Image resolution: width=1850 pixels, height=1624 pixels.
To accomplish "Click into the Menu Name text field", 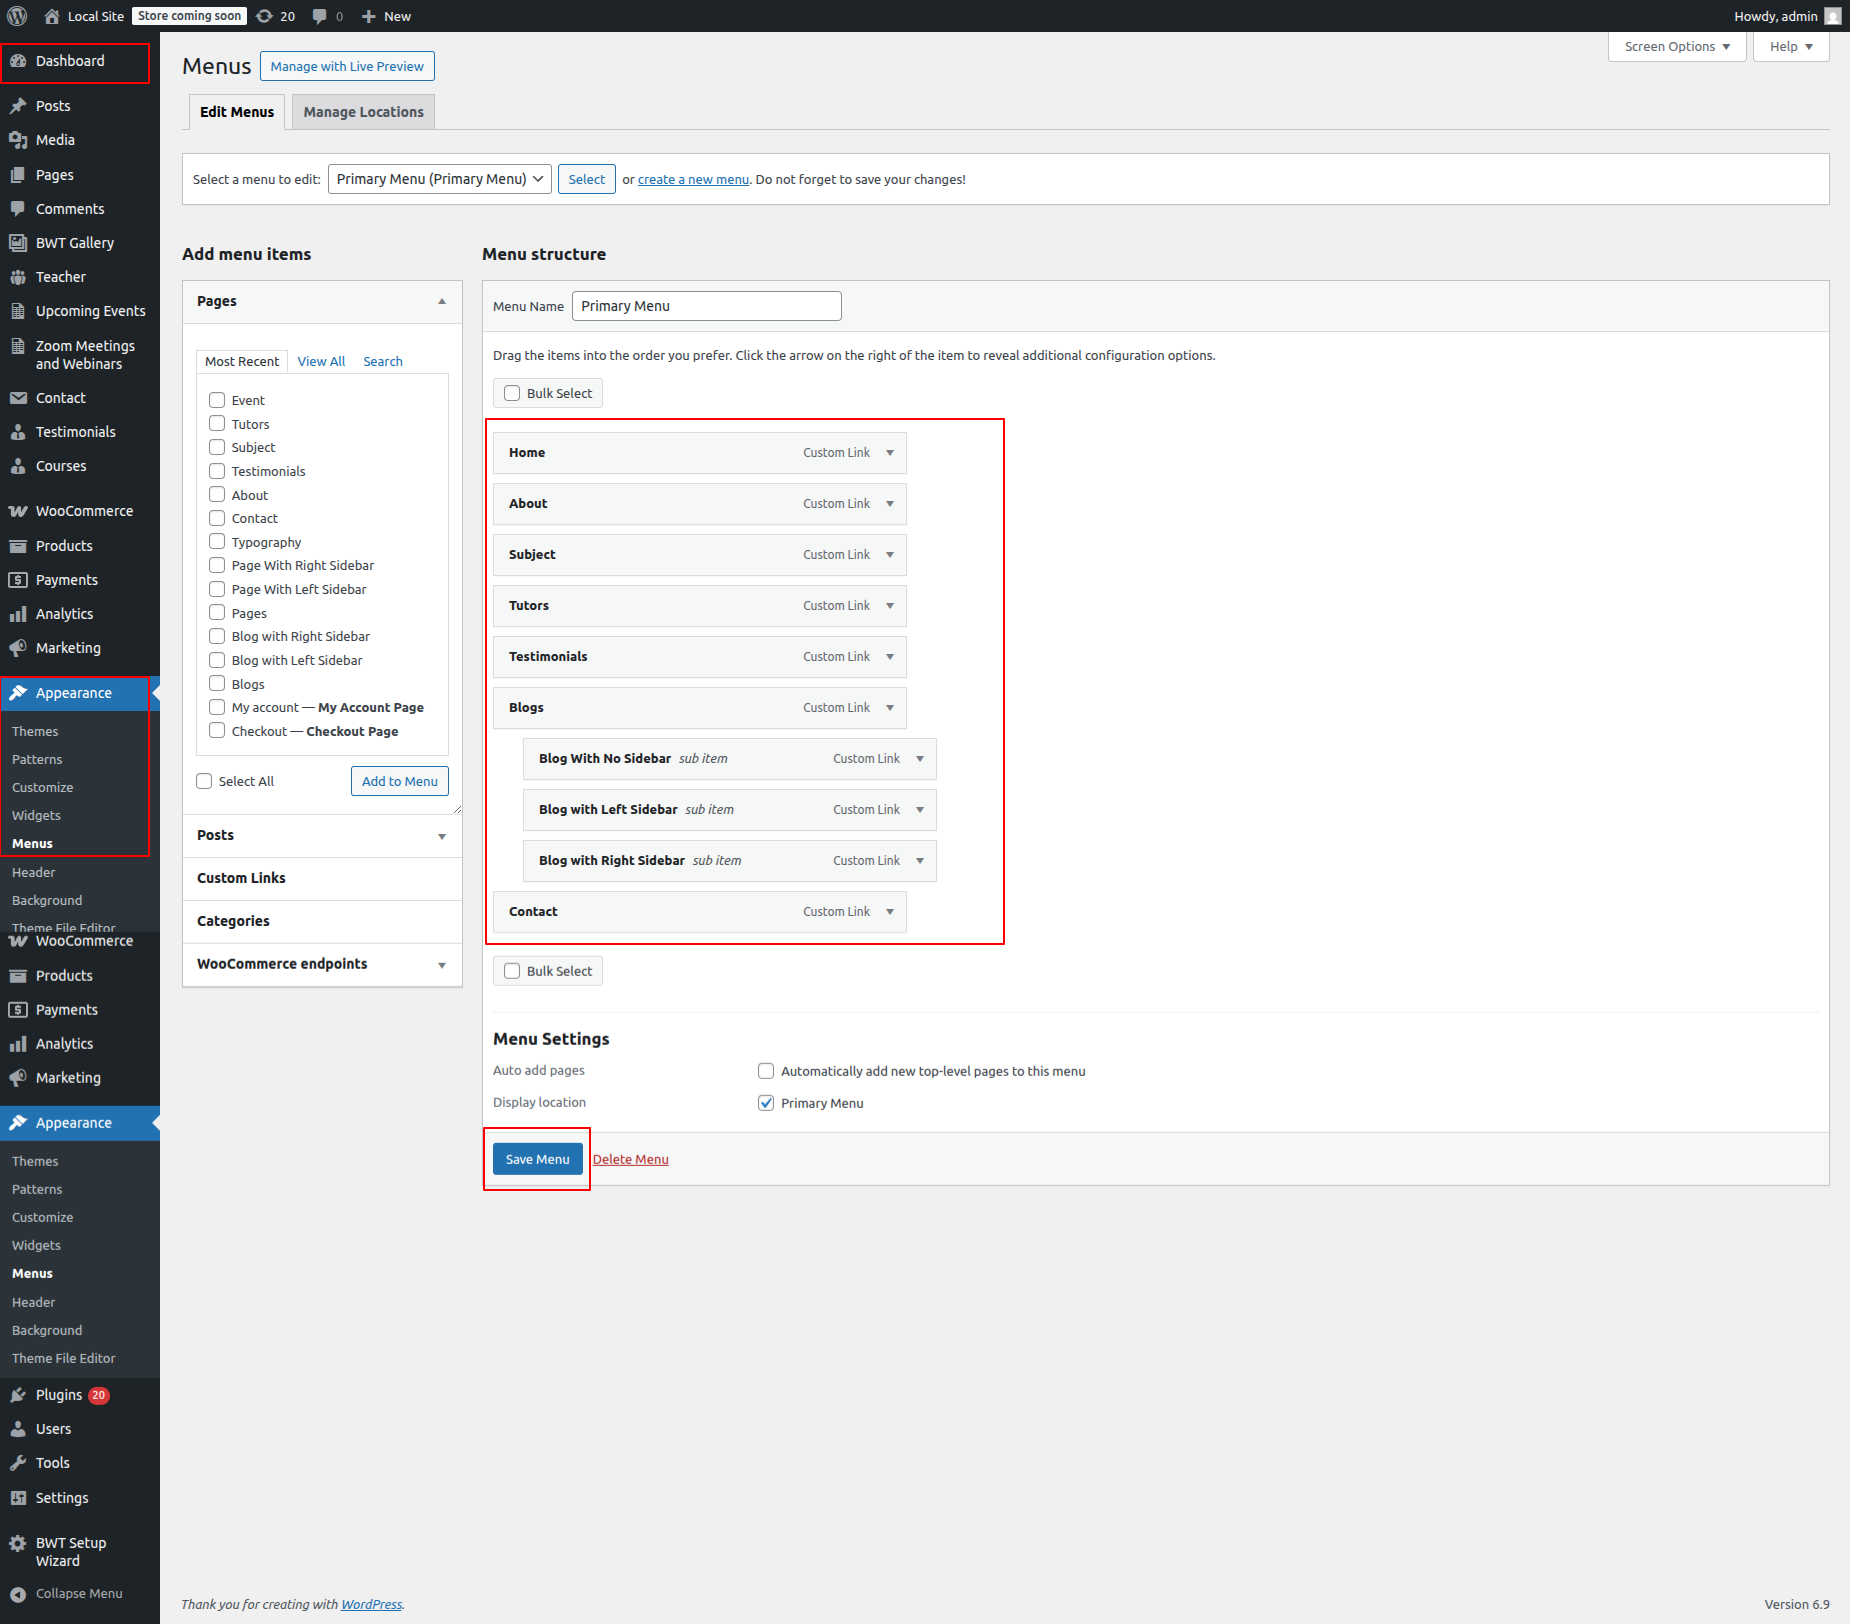I will pyautogui.click(x=706, y=306).
